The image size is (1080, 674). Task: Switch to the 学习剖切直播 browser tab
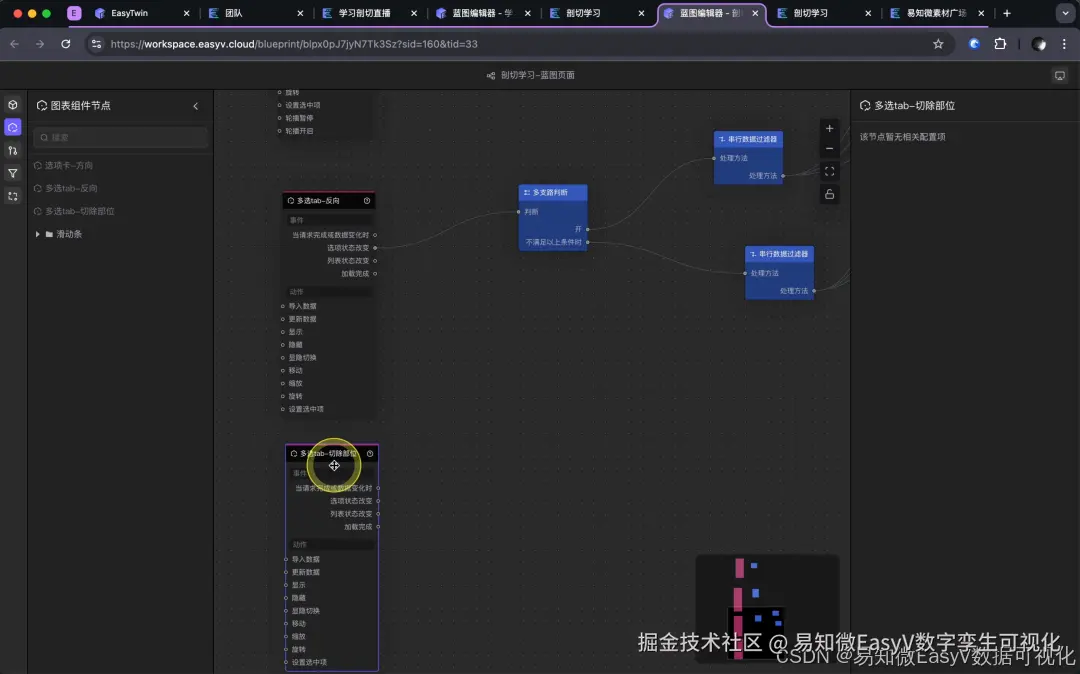coord(367,14)
